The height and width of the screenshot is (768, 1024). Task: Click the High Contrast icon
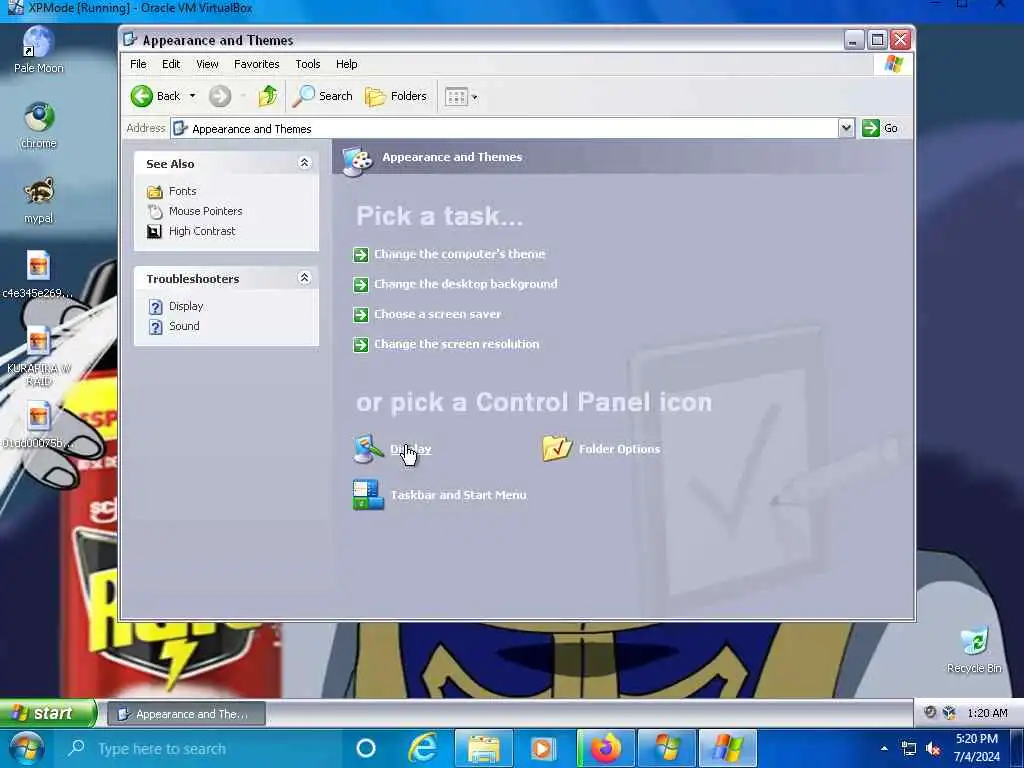coord(154,231)
